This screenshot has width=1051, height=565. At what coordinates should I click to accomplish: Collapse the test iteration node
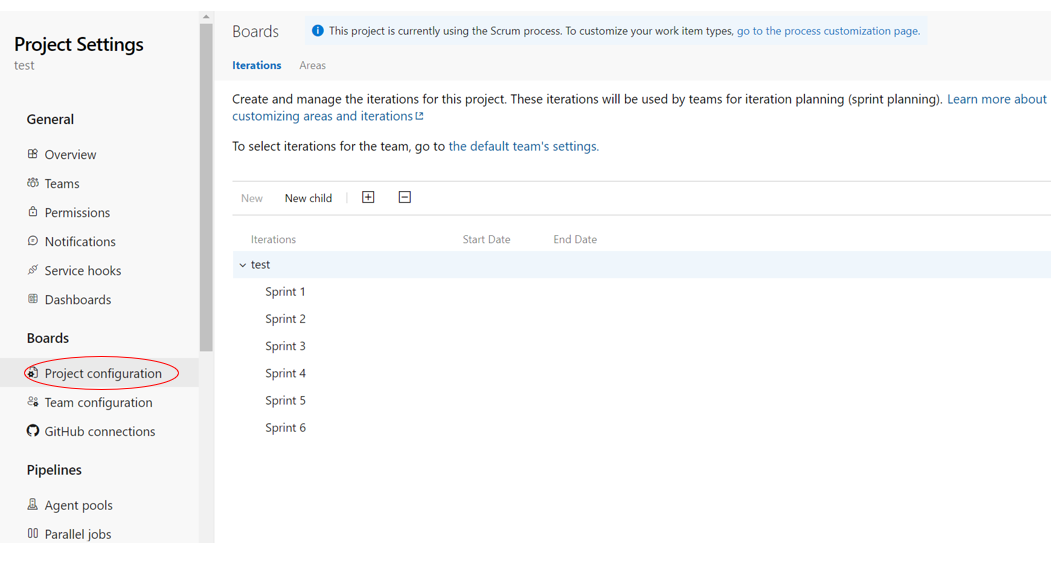(x=243, y=265)
